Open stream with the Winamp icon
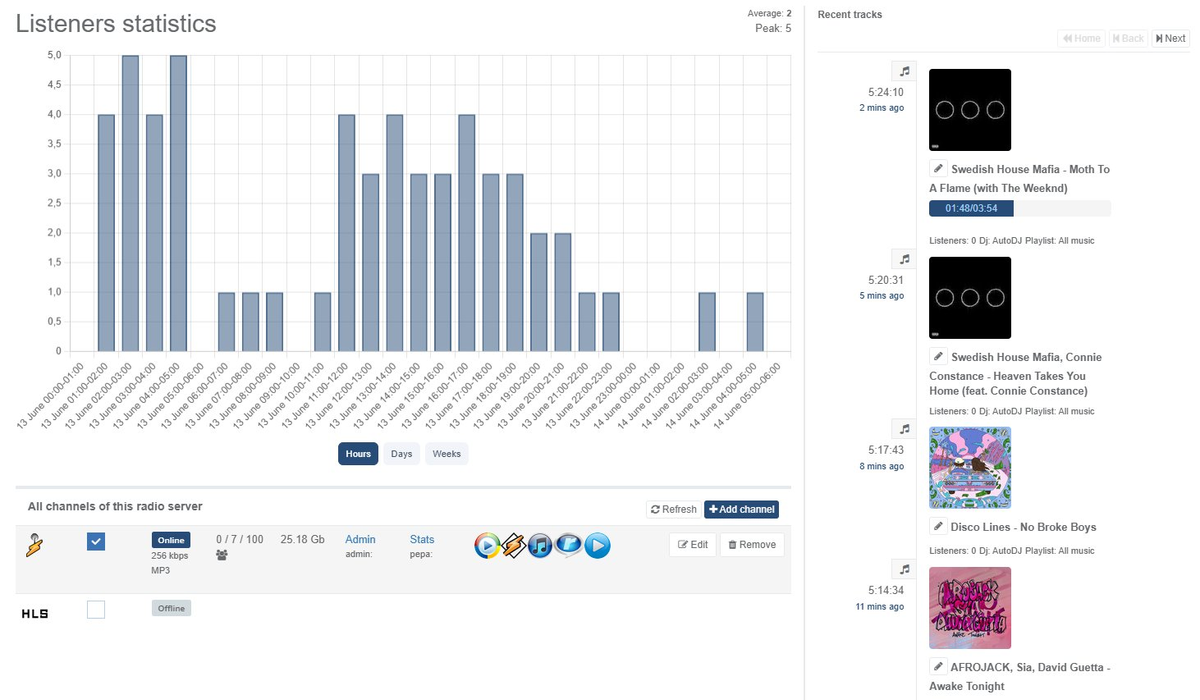The height and width of the screenshot is (700, 1200). point(514,545)
